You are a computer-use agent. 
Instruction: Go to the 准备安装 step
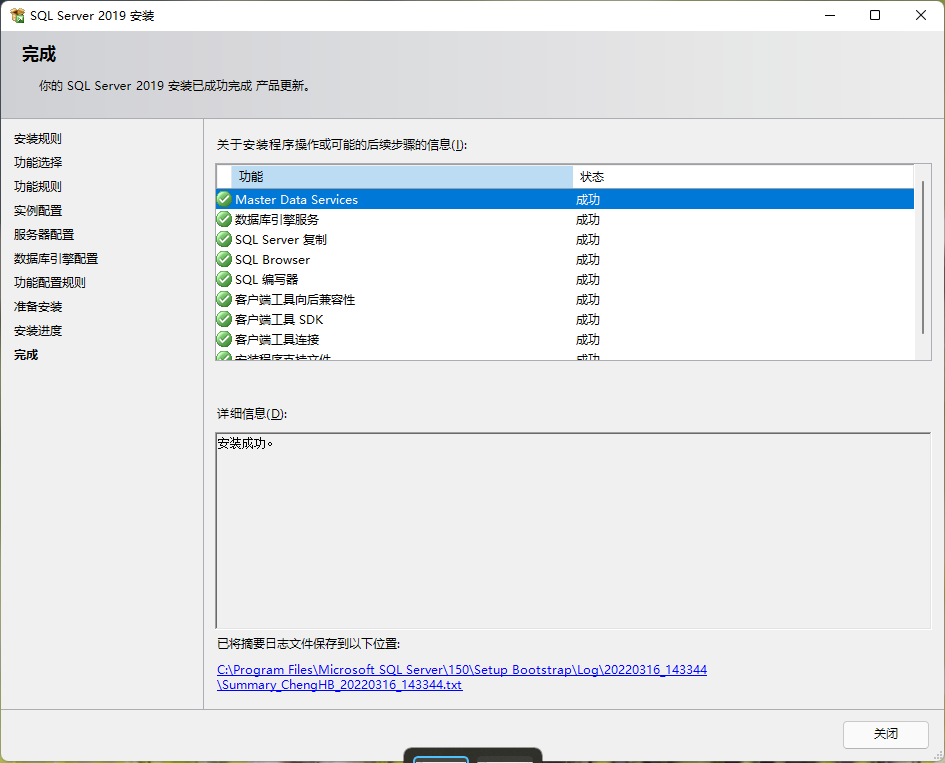tap(38, 307)
